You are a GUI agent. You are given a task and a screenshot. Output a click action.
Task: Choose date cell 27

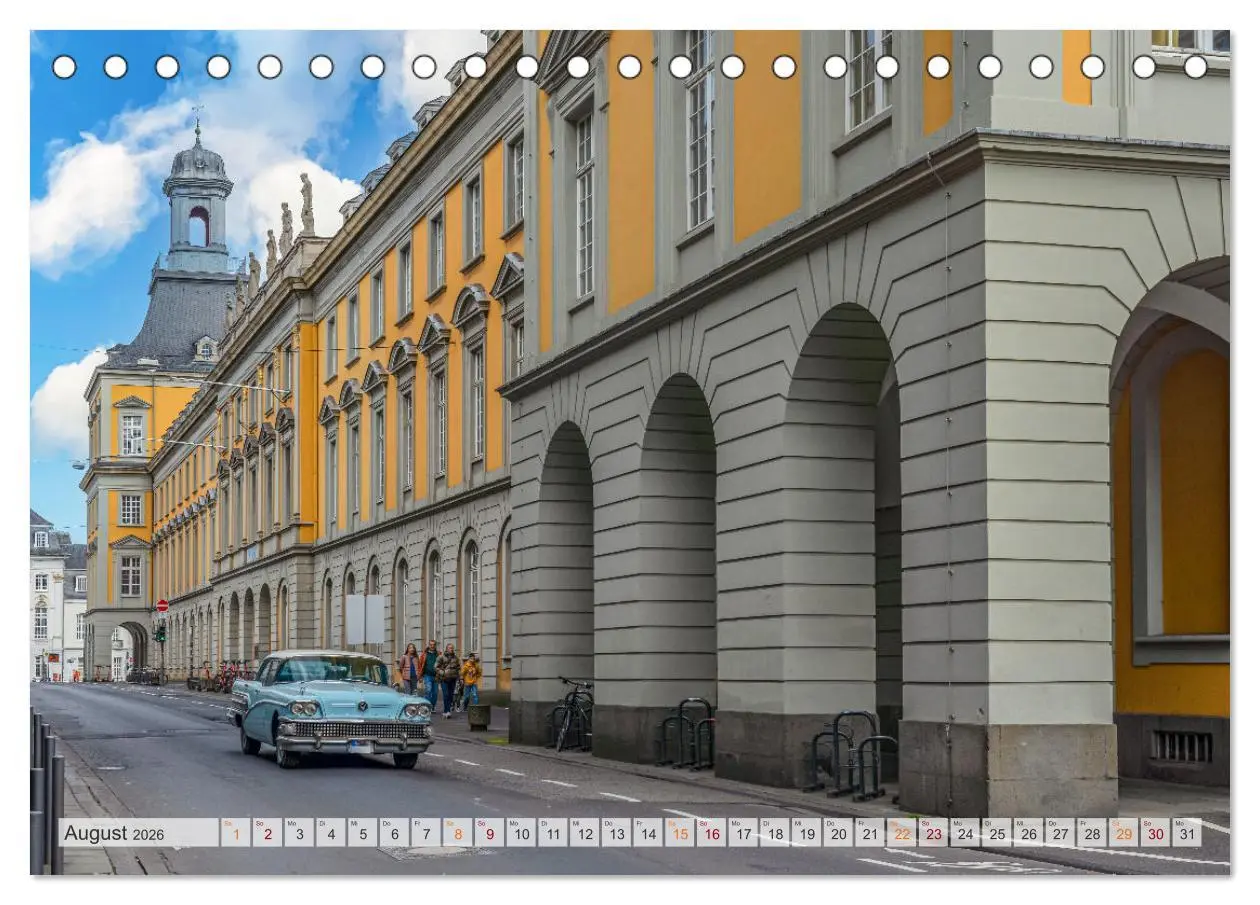(x=1060, y=833)
